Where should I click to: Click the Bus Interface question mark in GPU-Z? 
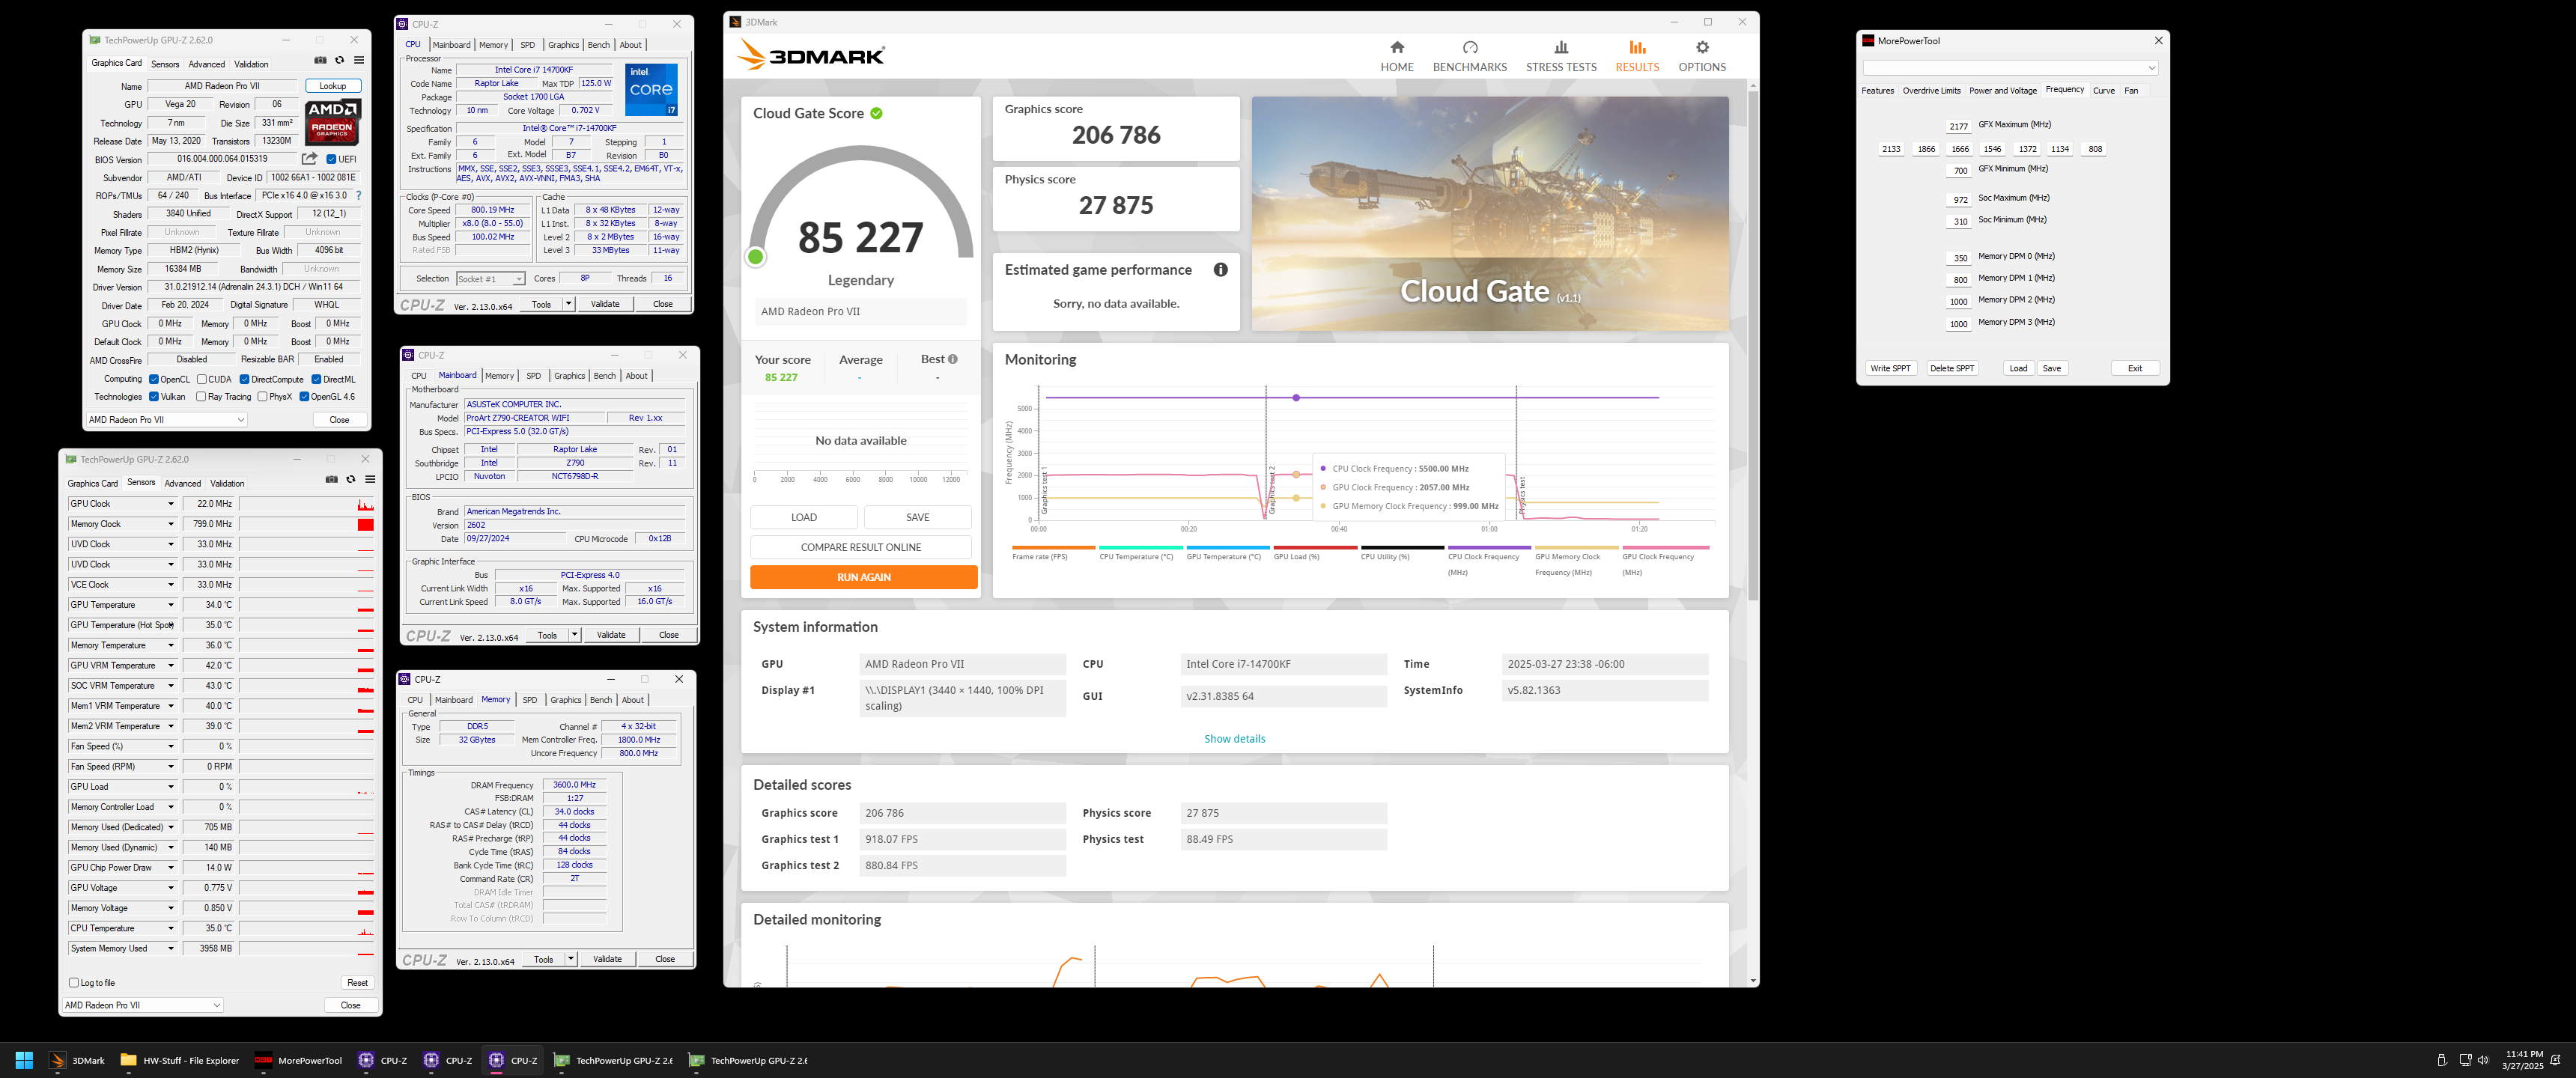pyautogui.click(x=358, y=196)
